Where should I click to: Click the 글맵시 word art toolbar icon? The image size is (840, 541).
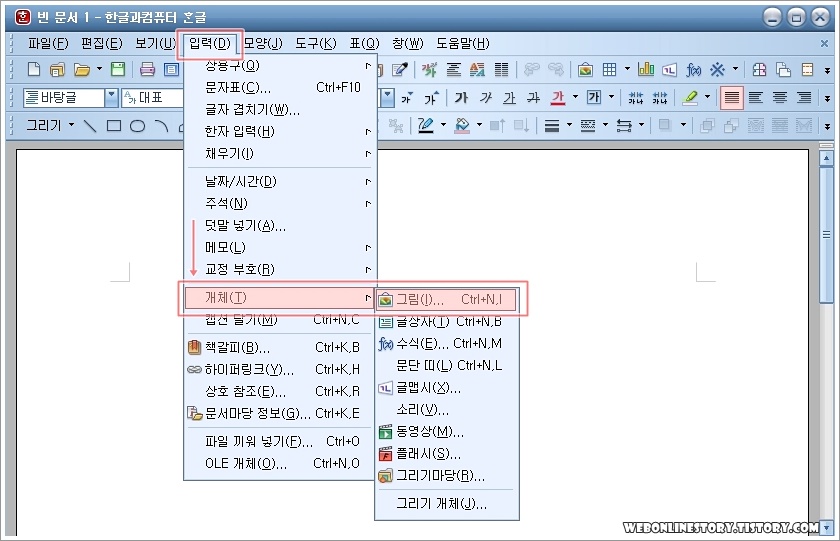[x=670, y=69]
